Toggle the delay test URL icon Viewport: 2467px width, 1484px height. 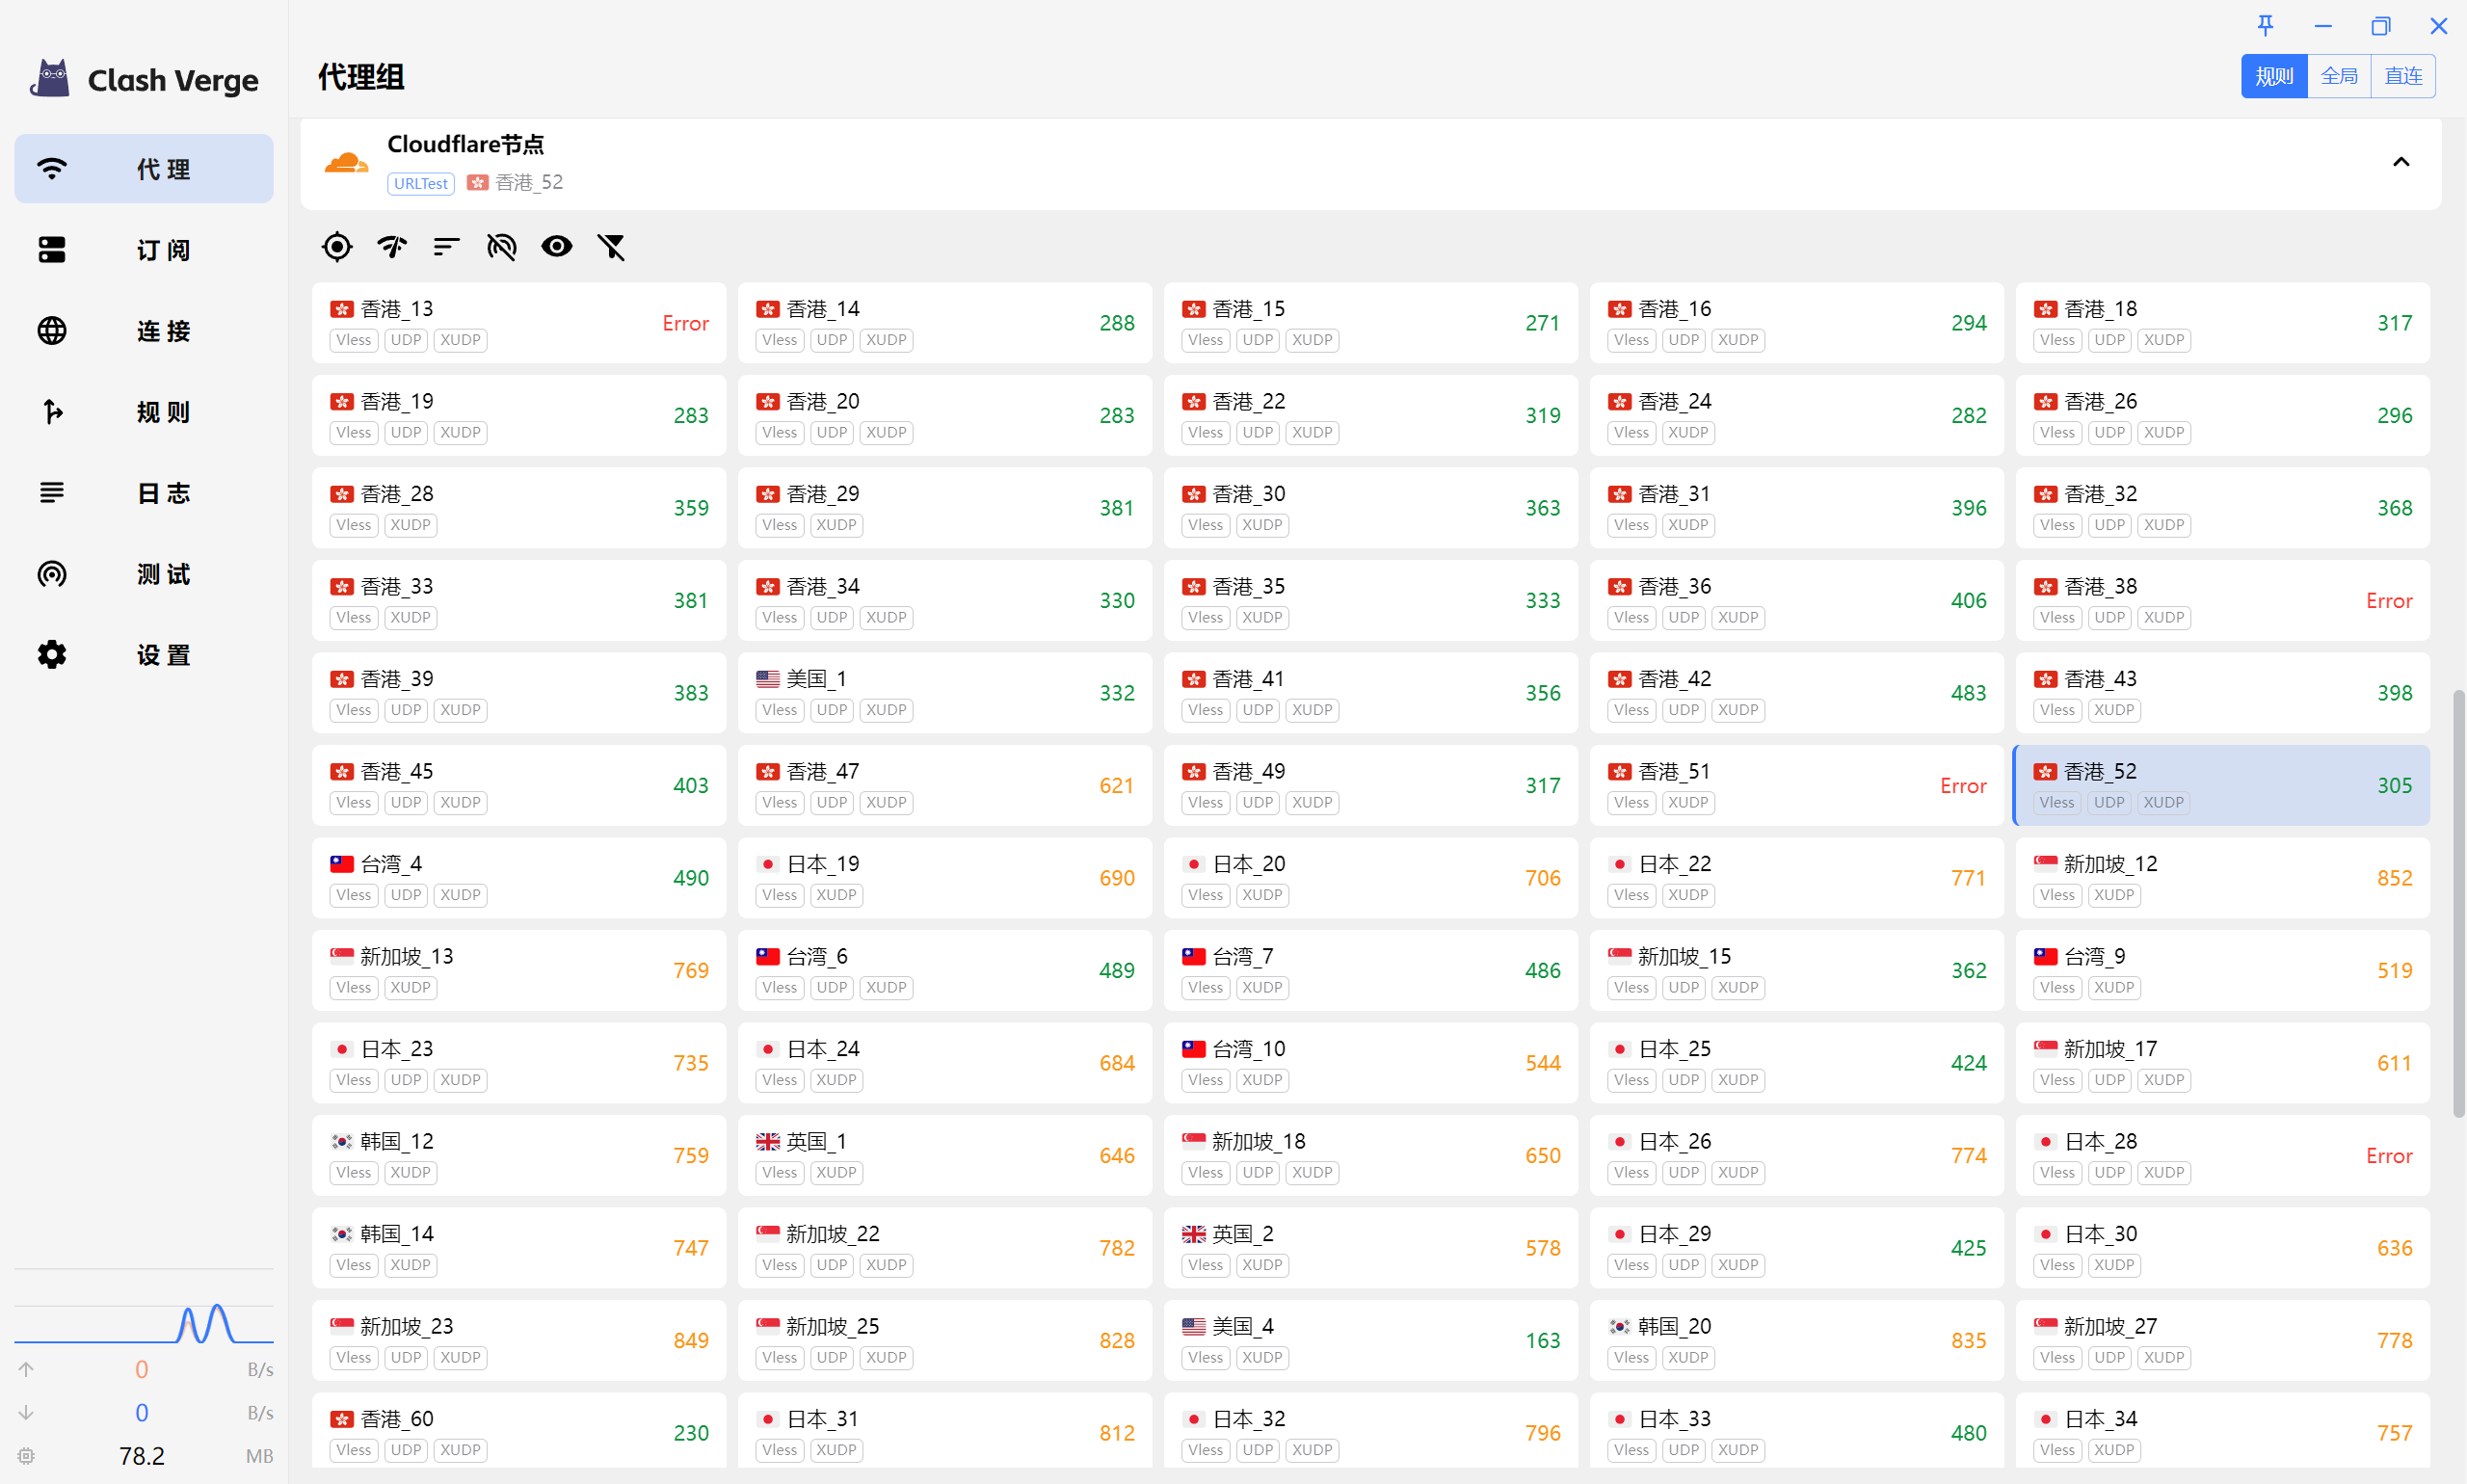click(x=502, y=246)
